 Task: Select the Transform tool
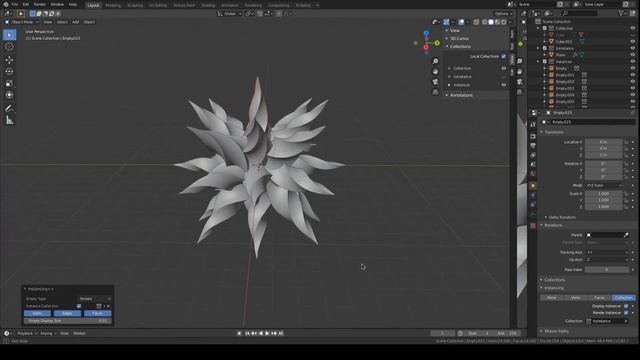(9, 95)
